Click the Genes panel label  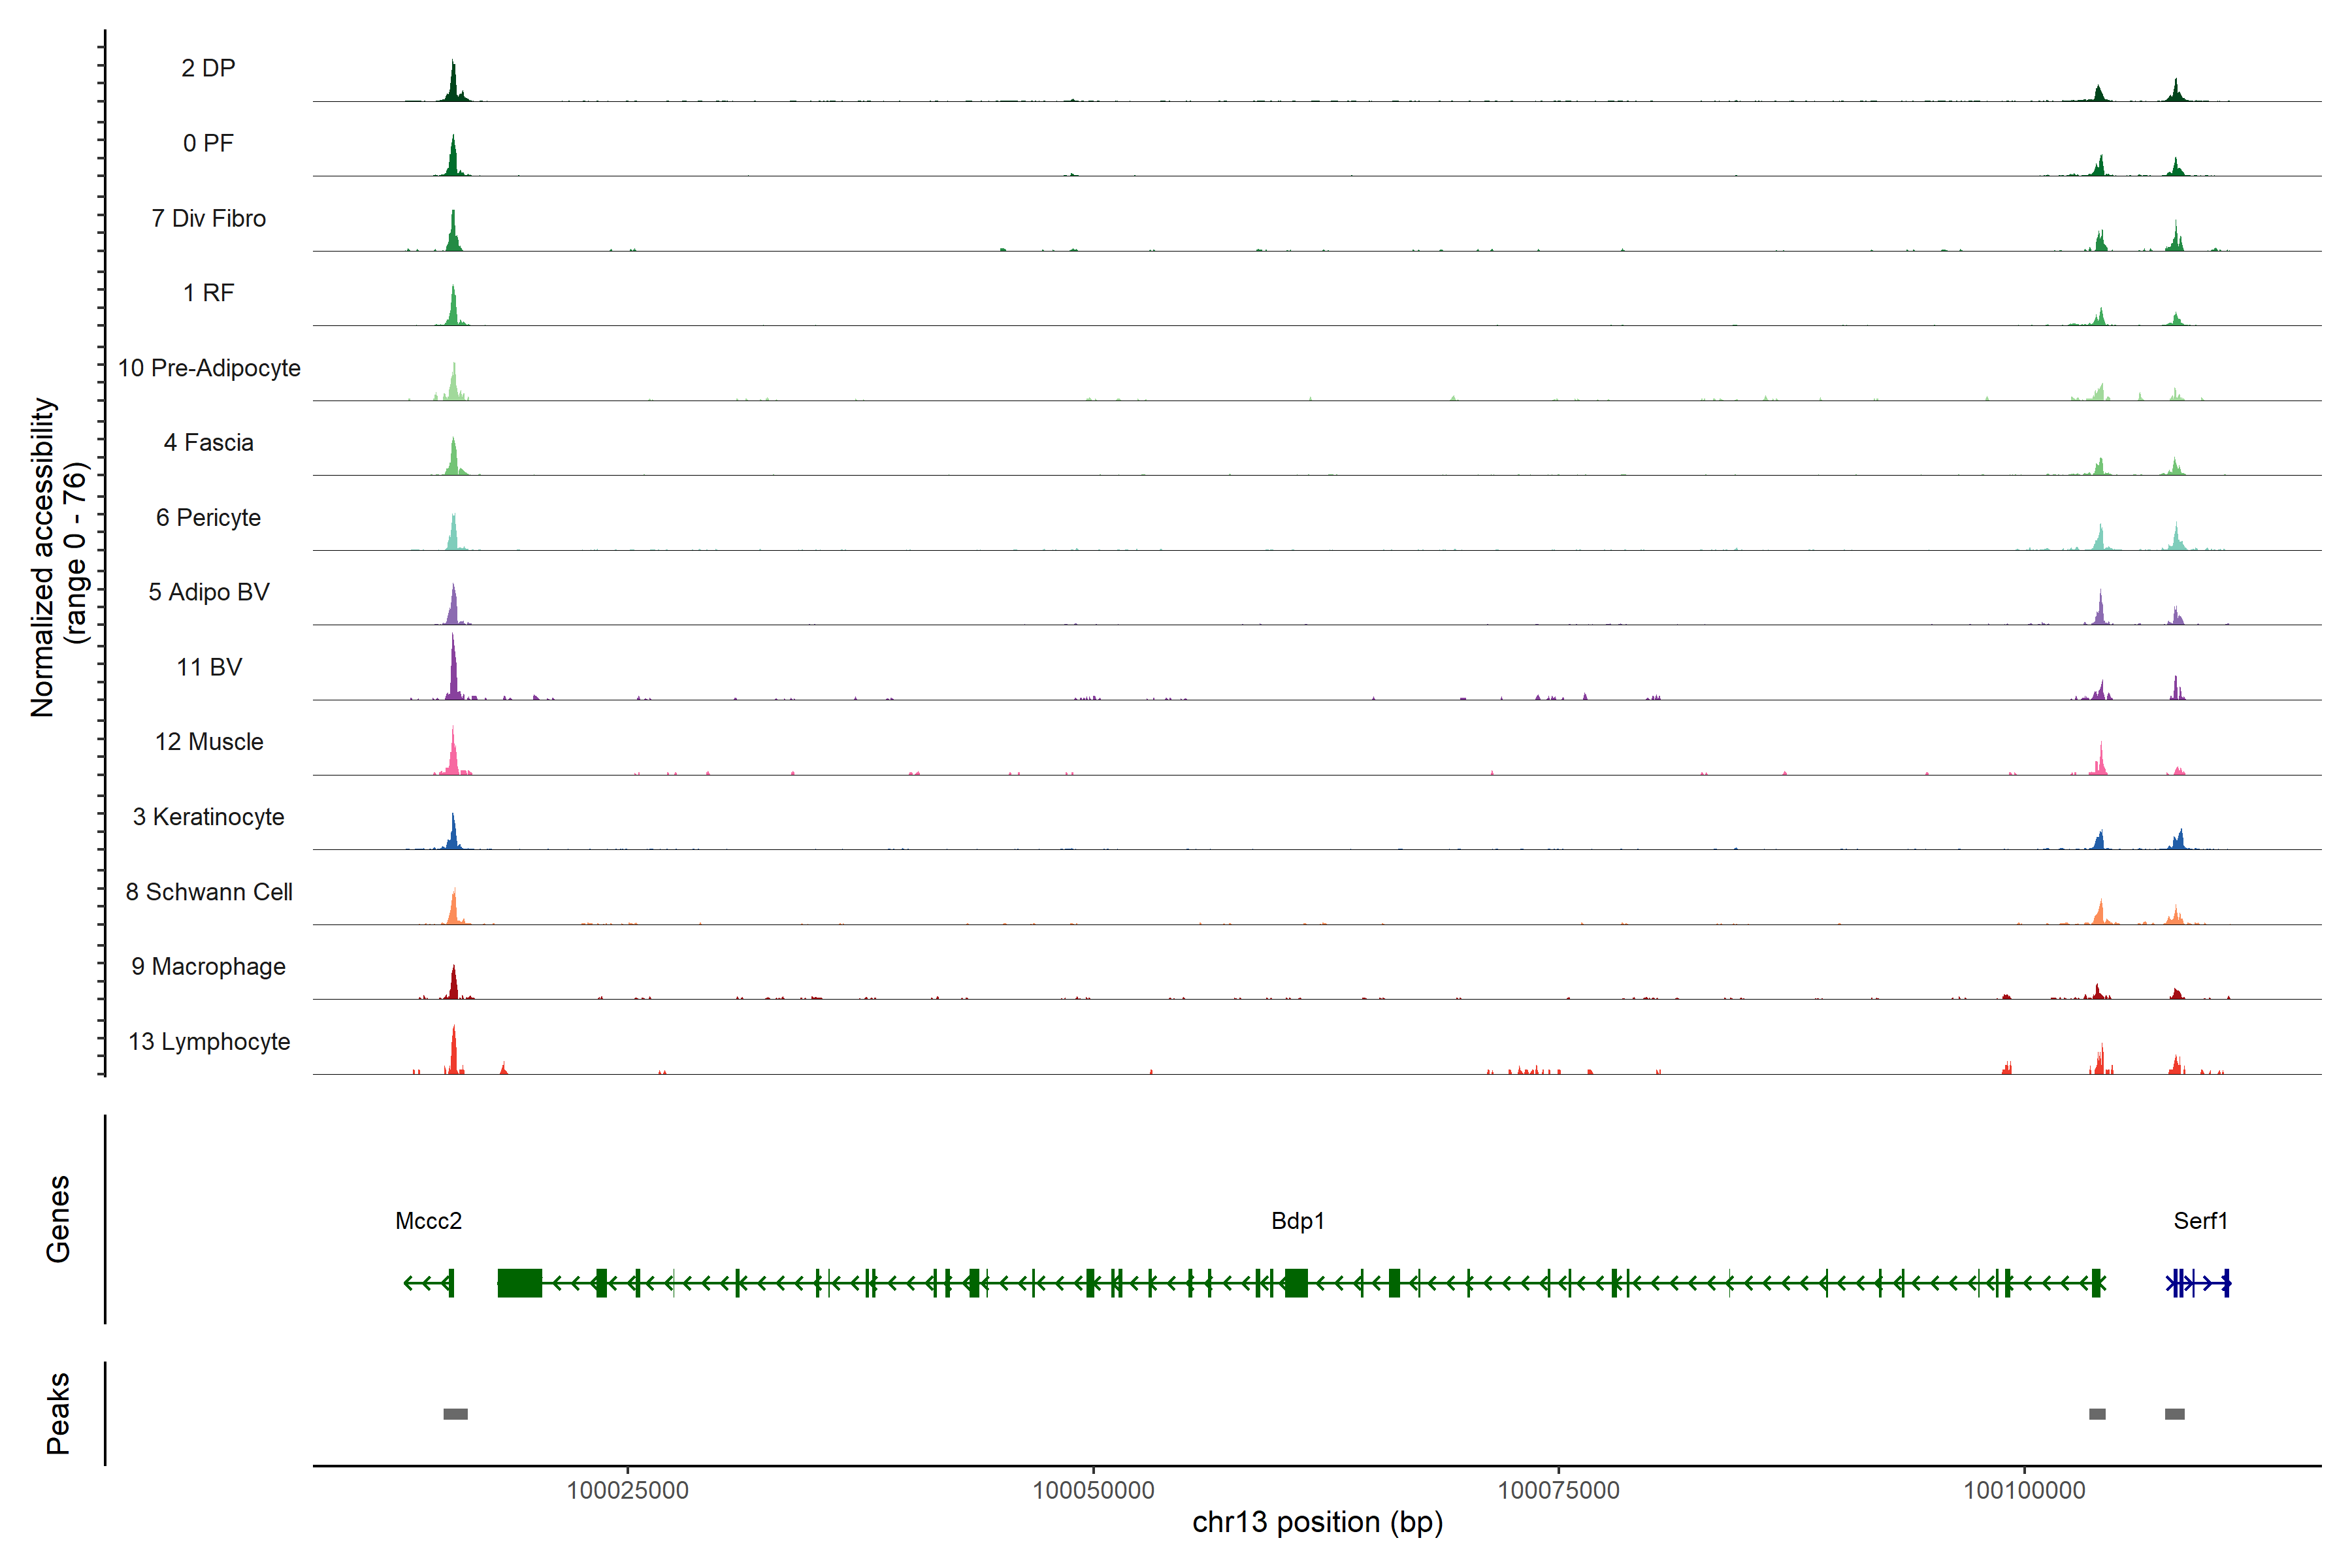tap(58, 1219)
